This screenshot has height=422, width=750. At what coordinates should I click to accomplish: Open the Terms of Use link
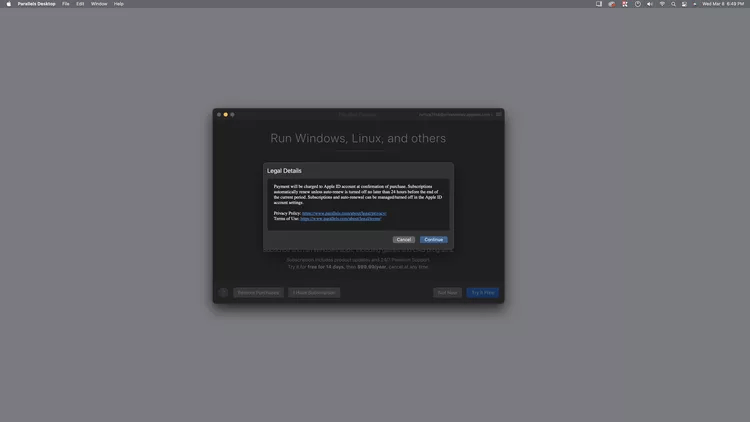click(341, 219)
